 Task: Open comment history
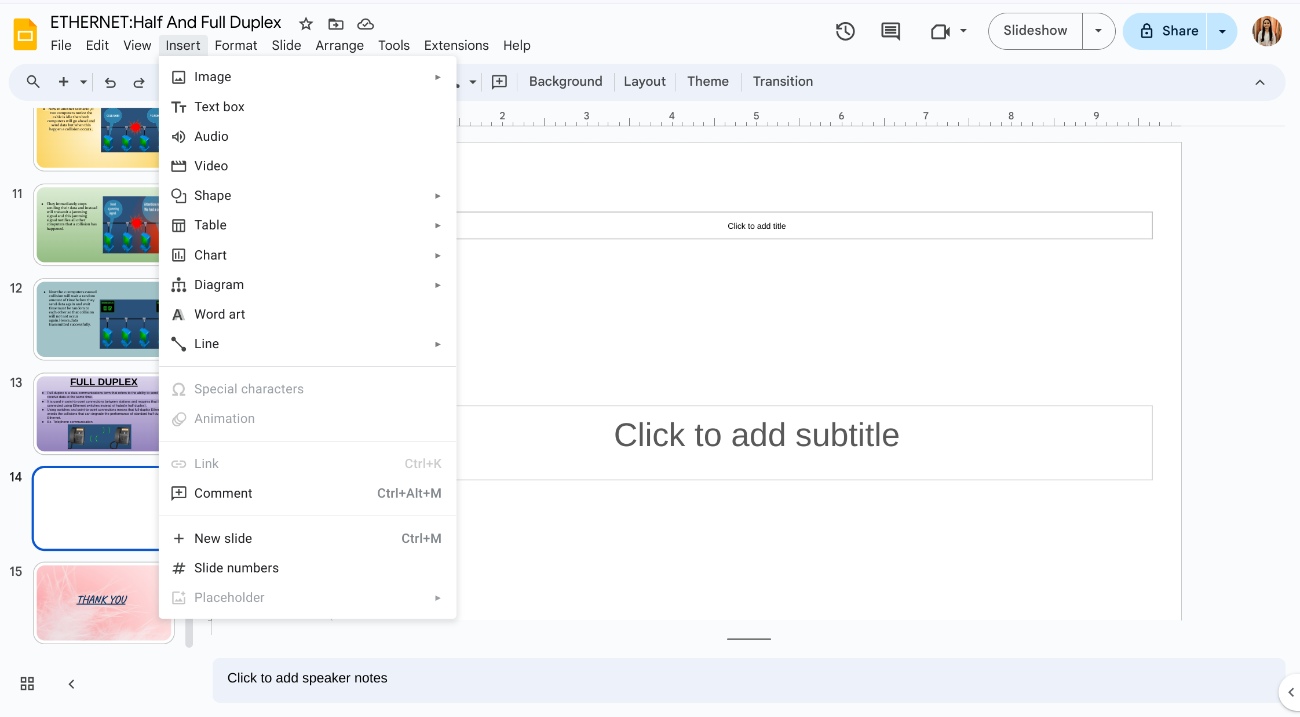tap(890, 31)
